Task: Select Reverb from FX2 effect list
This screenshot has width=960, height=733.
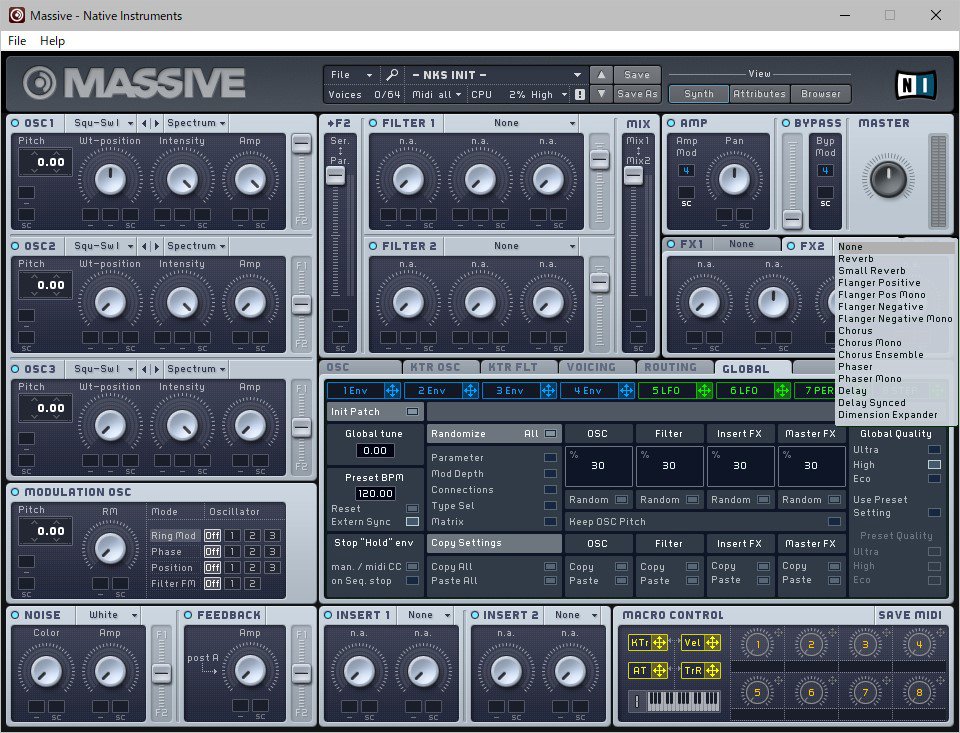Action: click(x=894, y=258)
